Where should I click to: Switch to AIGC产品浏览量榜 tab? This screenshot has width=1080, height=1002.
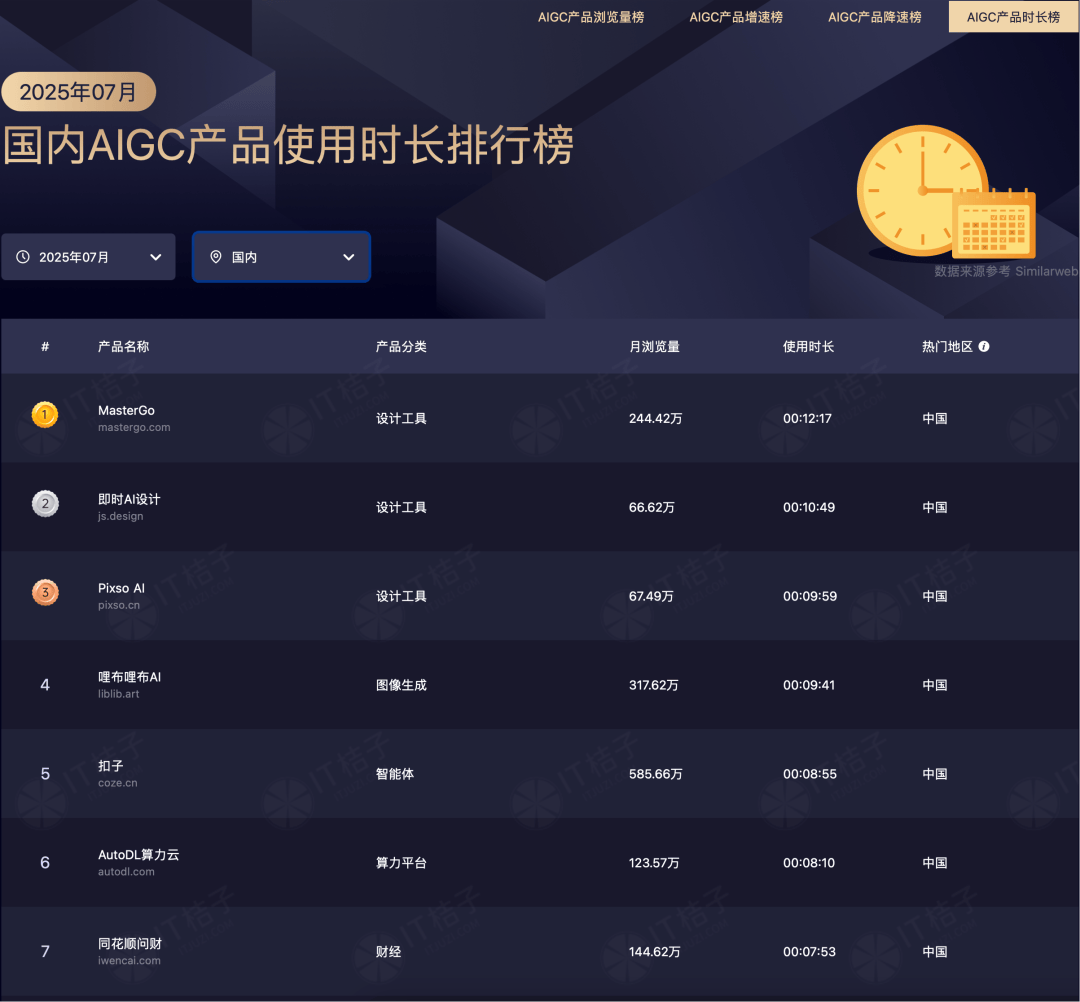point(591,17)
